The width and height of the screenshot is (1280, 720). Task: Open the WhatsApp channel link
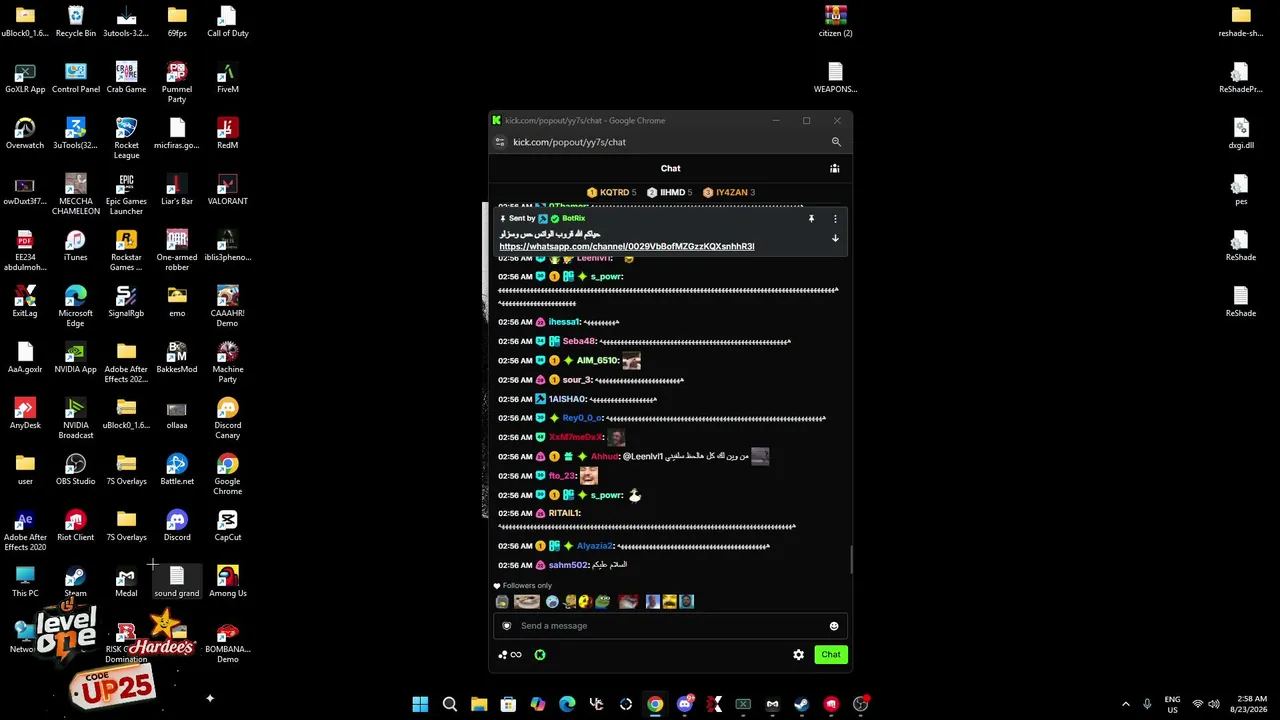(x=627, y=246)
